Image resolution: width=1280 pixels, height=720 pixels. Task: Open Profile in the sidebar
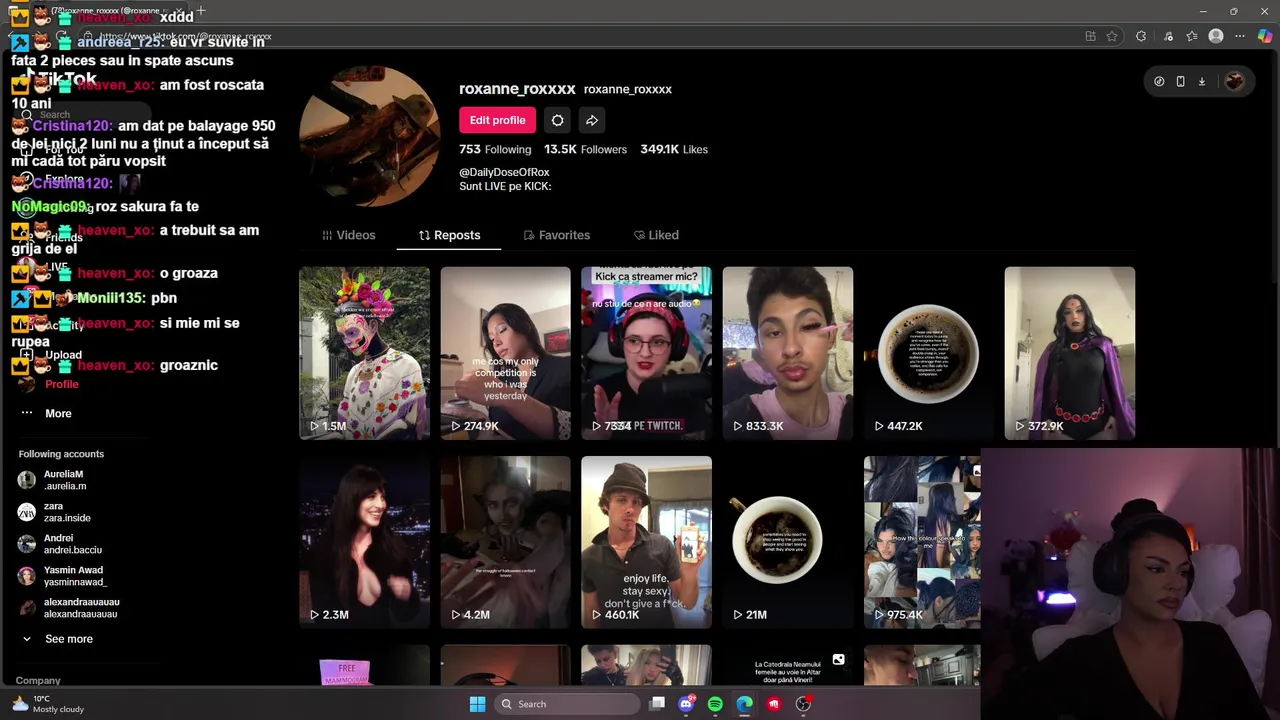pos(46,384)
